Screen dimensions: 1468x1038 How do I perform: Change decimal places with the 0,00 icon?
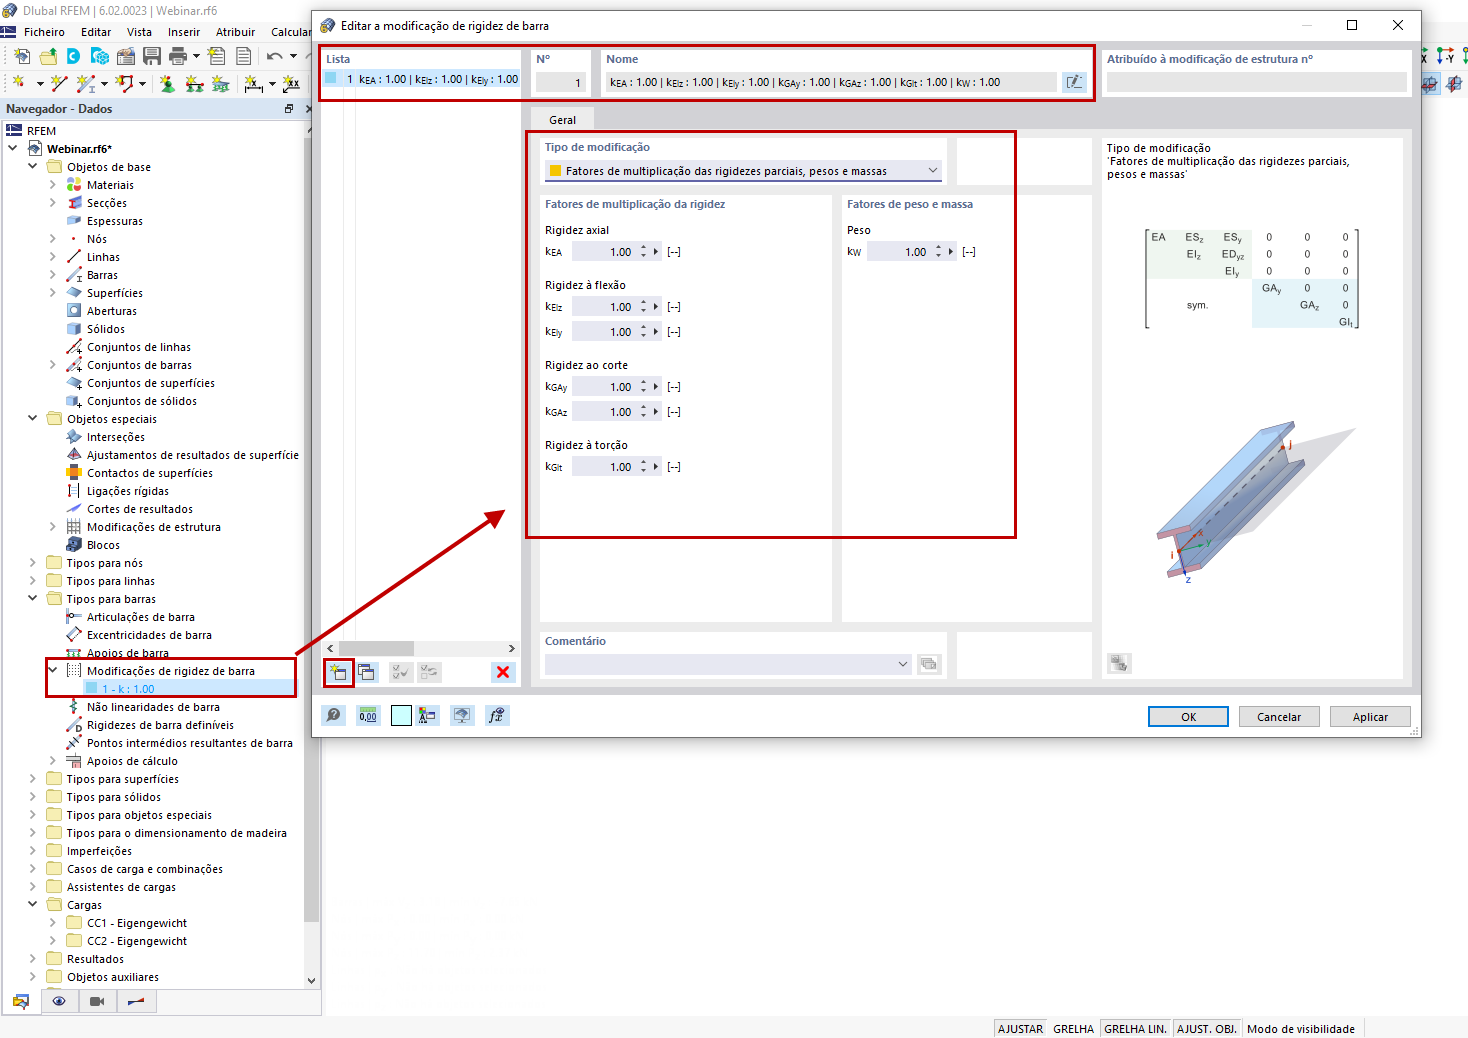pyautogui.click(x=367, y=715)
